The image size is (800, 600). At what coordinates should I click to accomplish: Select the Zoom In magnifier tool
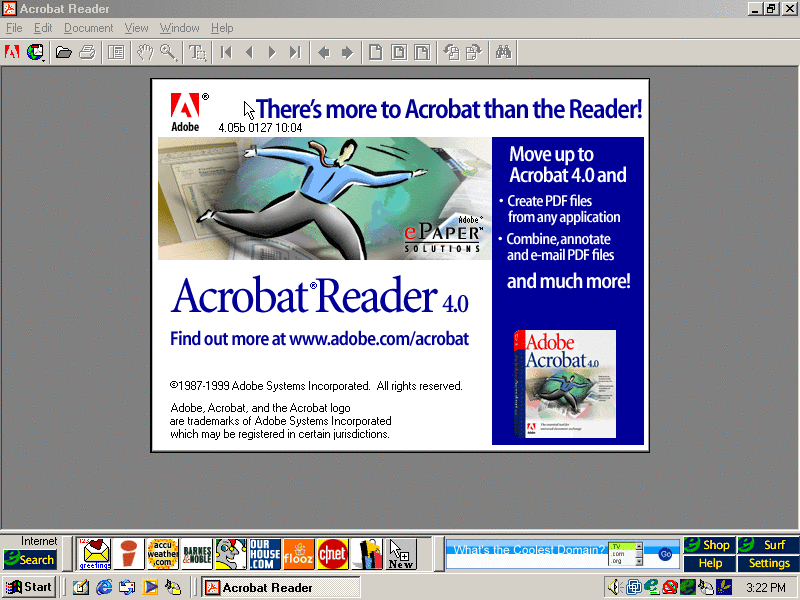coord(168,52)
